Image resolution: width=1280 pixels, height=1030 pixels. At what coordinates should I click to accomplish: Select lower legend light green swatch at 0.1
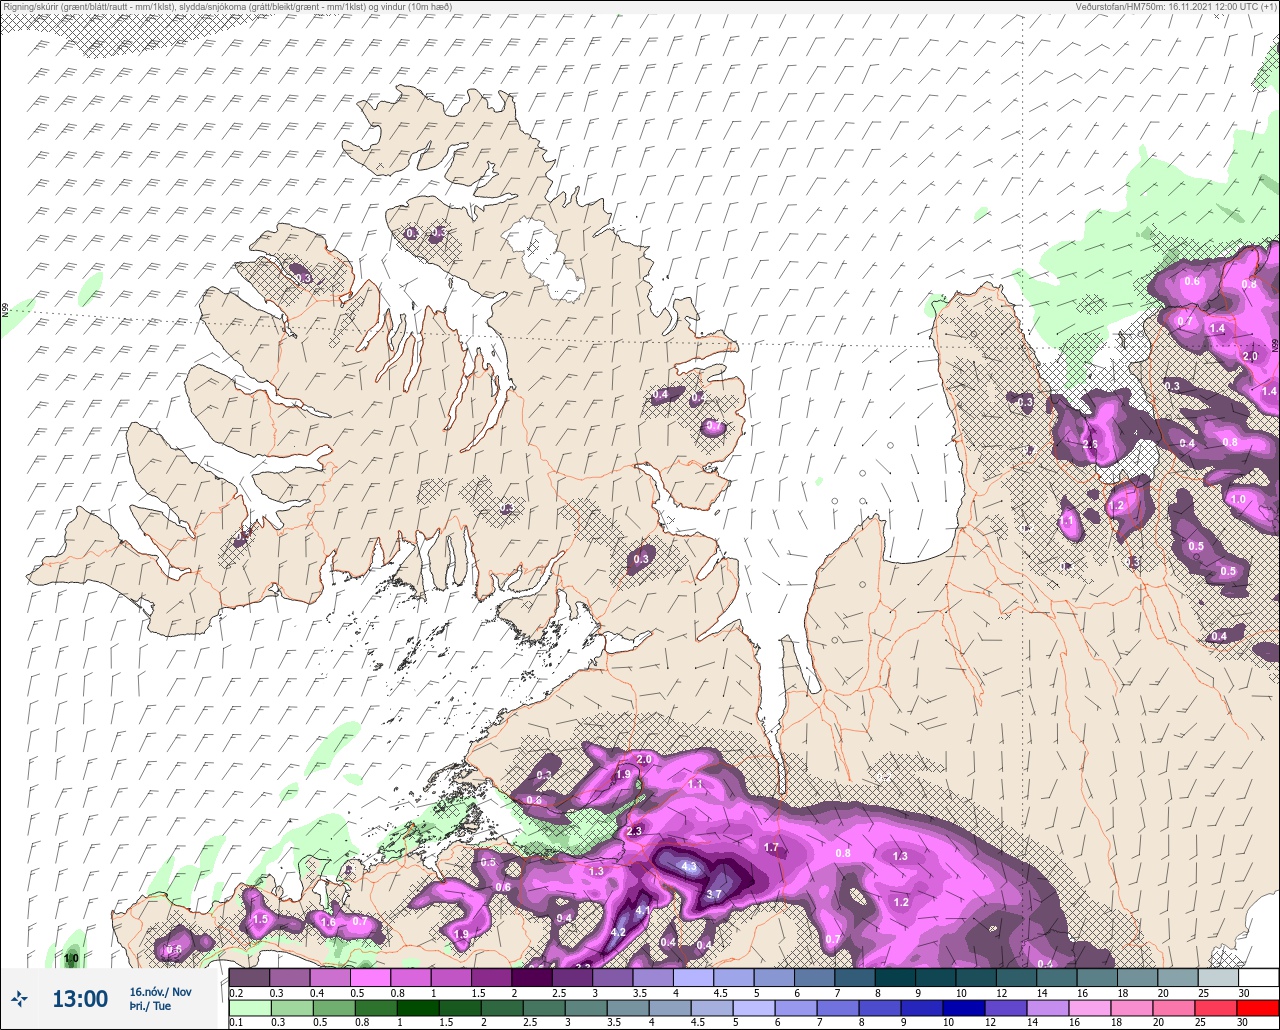249,1006
